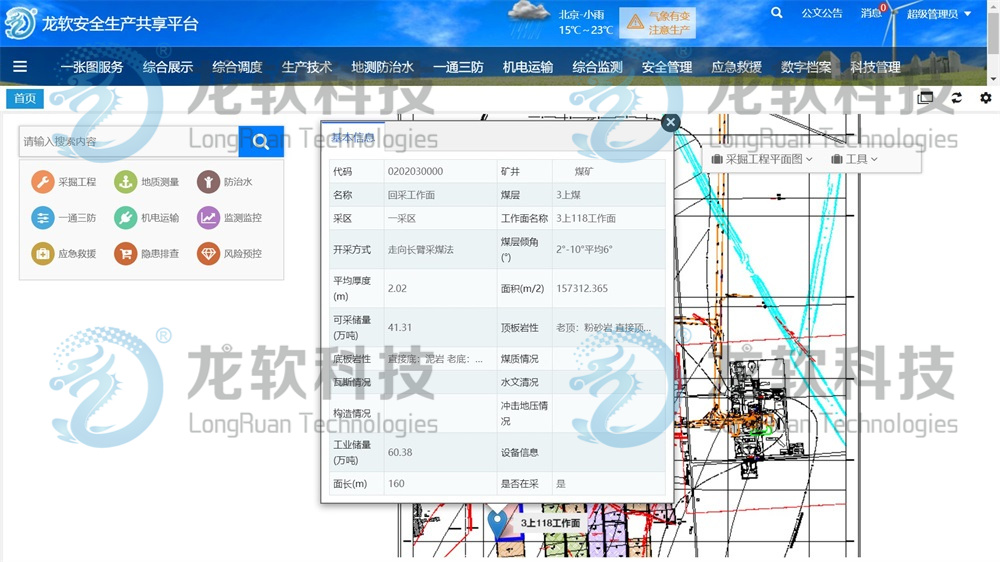Switch to the 首页 tab
The height and width of the screenshot is (562, 1000).
[x=25, y=98]
